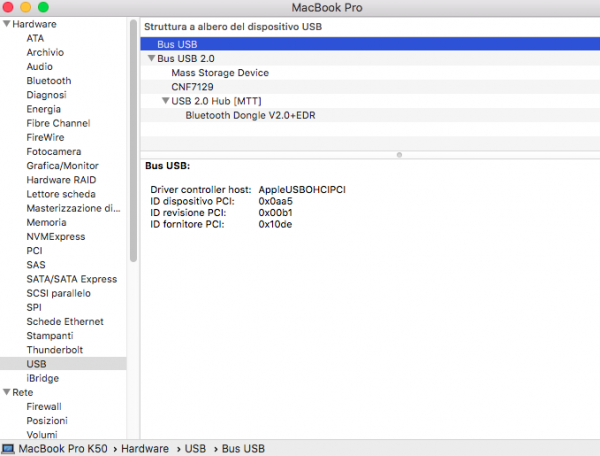Click the Rete sidebar heading
The width and height of the screenshot is (600, 456).
tap(23, 392)
